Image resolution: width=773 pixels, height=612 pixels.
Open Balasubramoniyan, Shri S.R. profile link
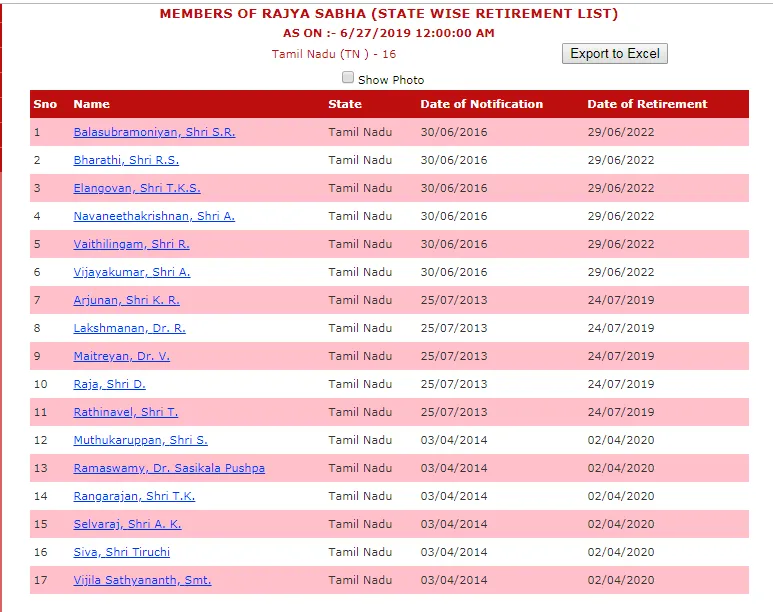click(154, 132)
